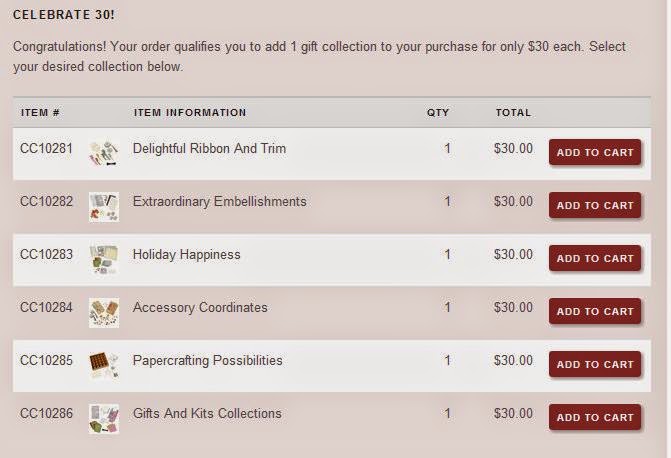
Task: Add Delightful Ribbon And Trim to cart
Action: 595,152
